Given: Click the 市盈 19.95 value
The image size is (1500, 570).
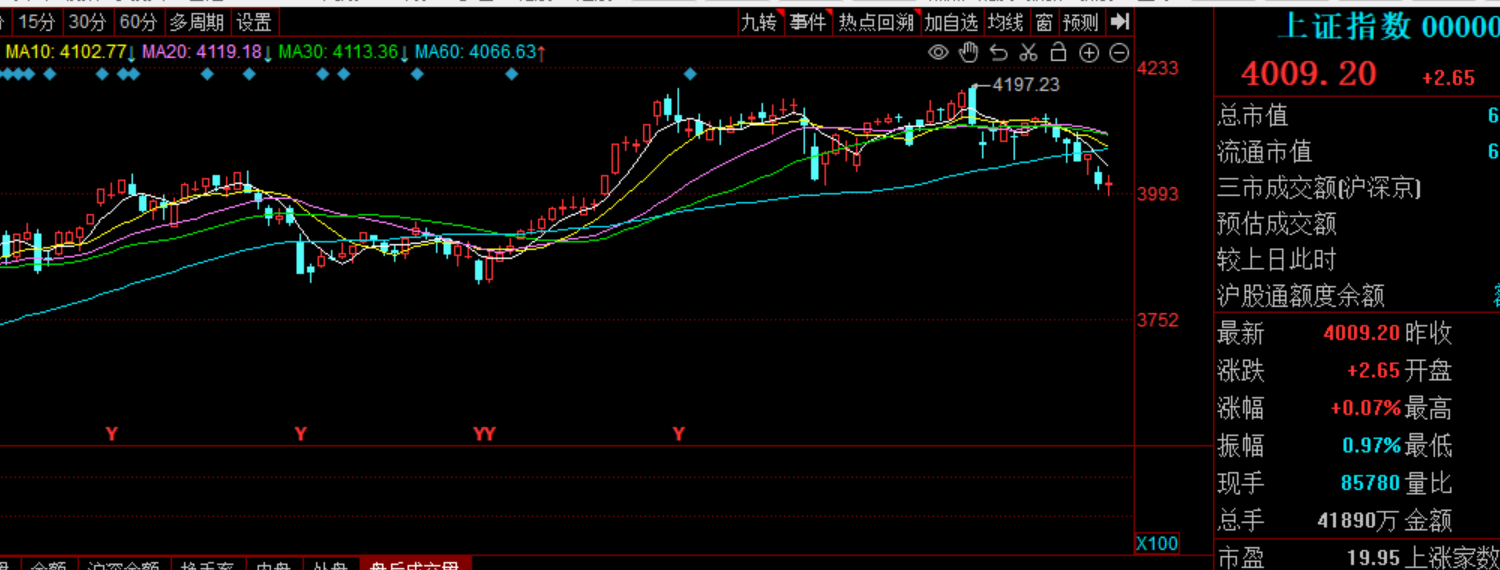Looking at the screenshot, I should (x=1375, y=556).
